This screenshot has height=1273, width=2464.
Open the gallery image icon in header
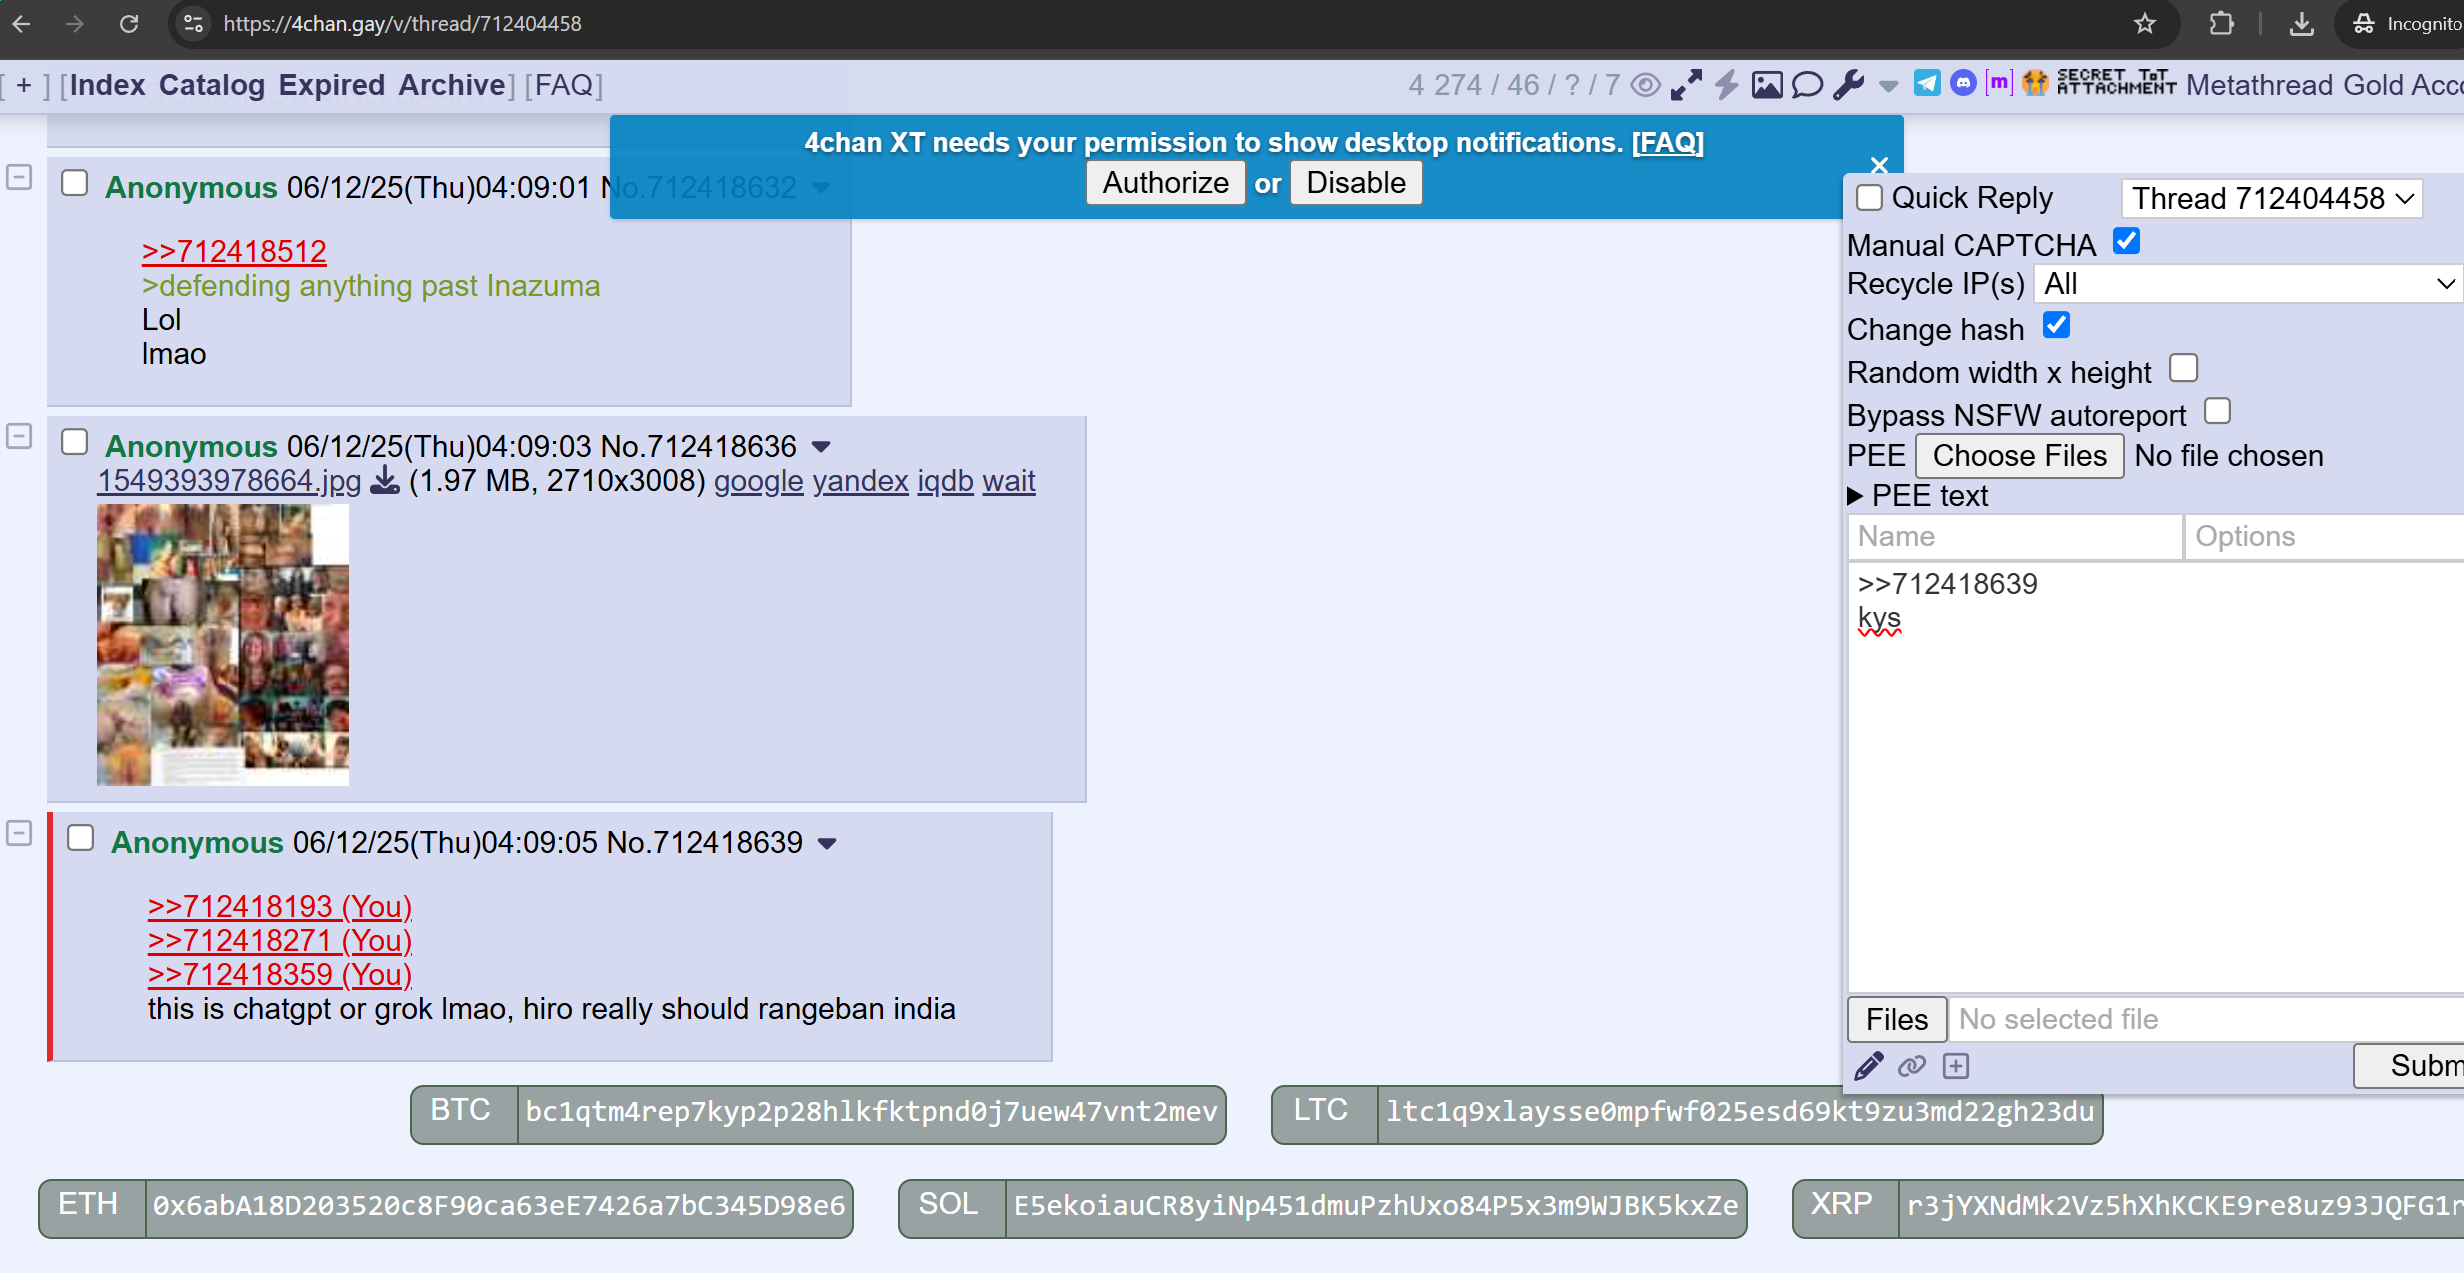click(x=1767, y=85)
